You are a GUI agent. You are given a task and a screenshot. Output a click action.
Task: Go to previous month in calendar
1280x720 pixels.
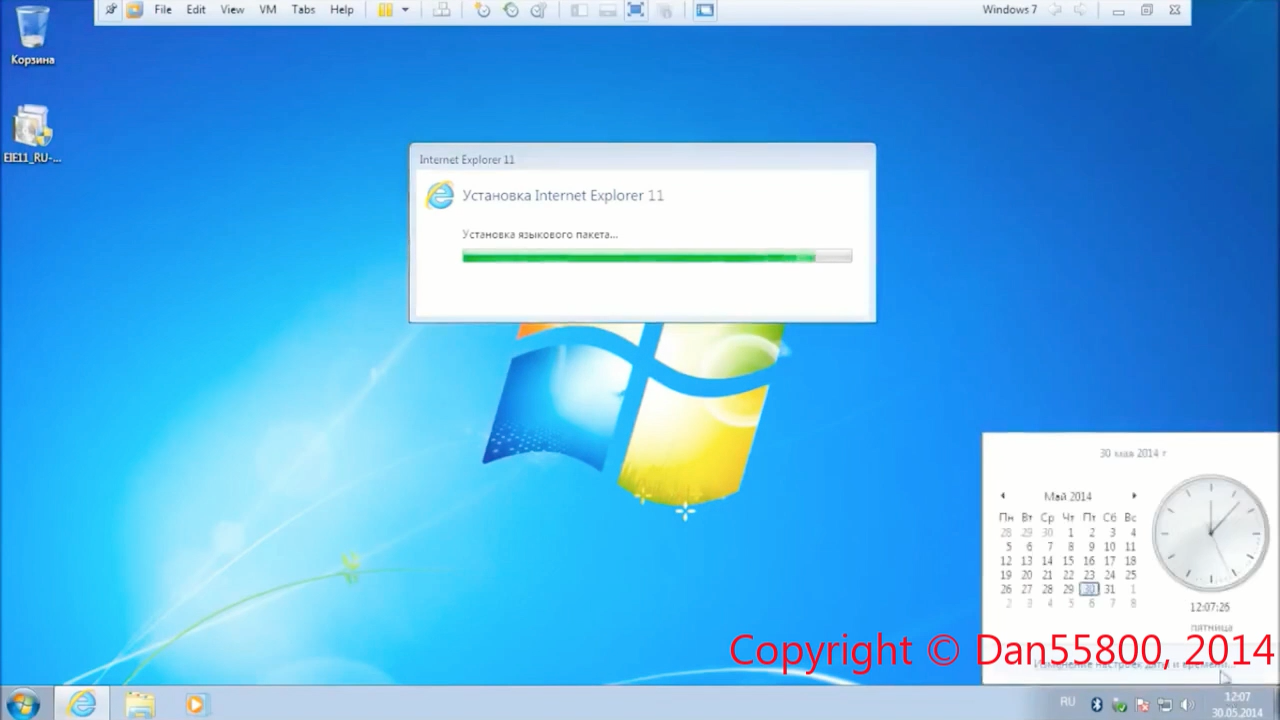[x=1003, y=496]
